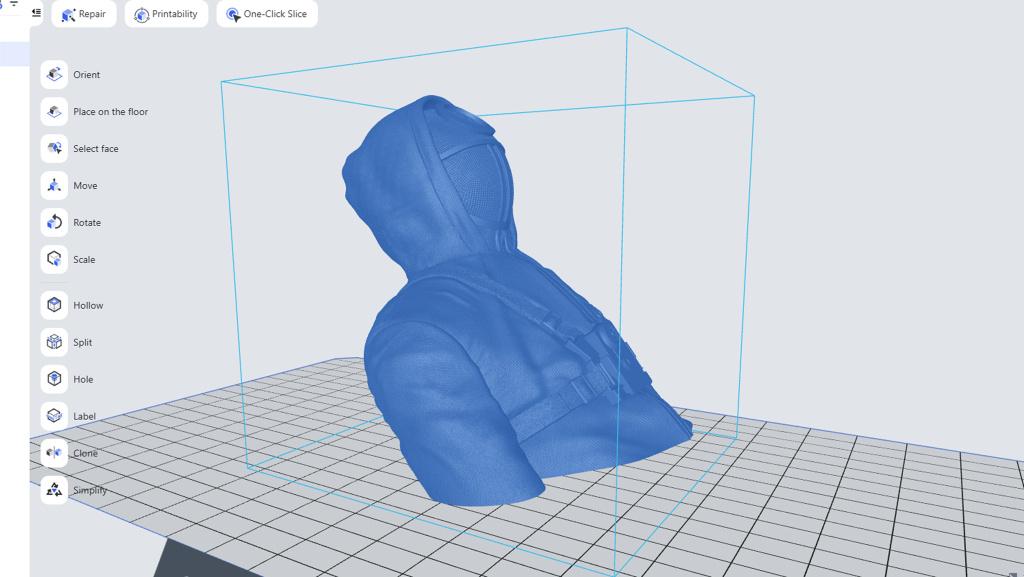This screenshot has height=577, width=1024.
Task: Collapse the left sidebar panel
Action: pos(36,13)
